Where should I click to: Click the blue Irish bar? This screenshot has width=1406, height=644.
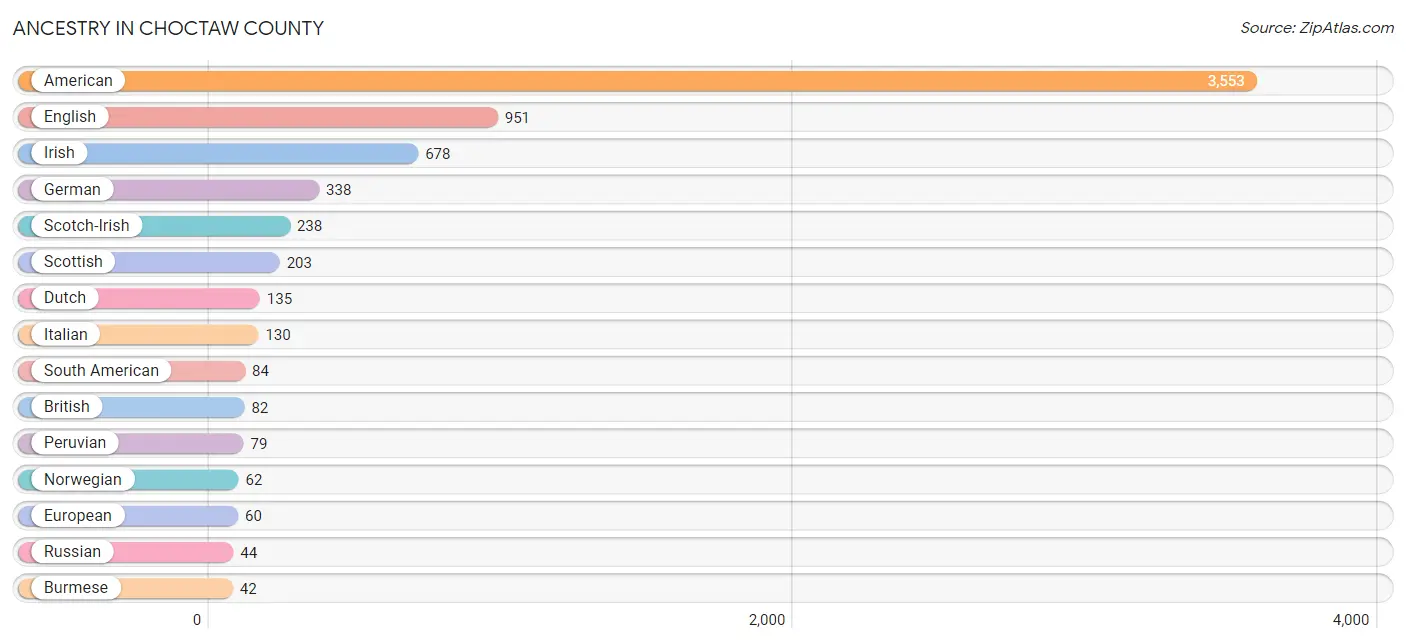tap(218, 154)
